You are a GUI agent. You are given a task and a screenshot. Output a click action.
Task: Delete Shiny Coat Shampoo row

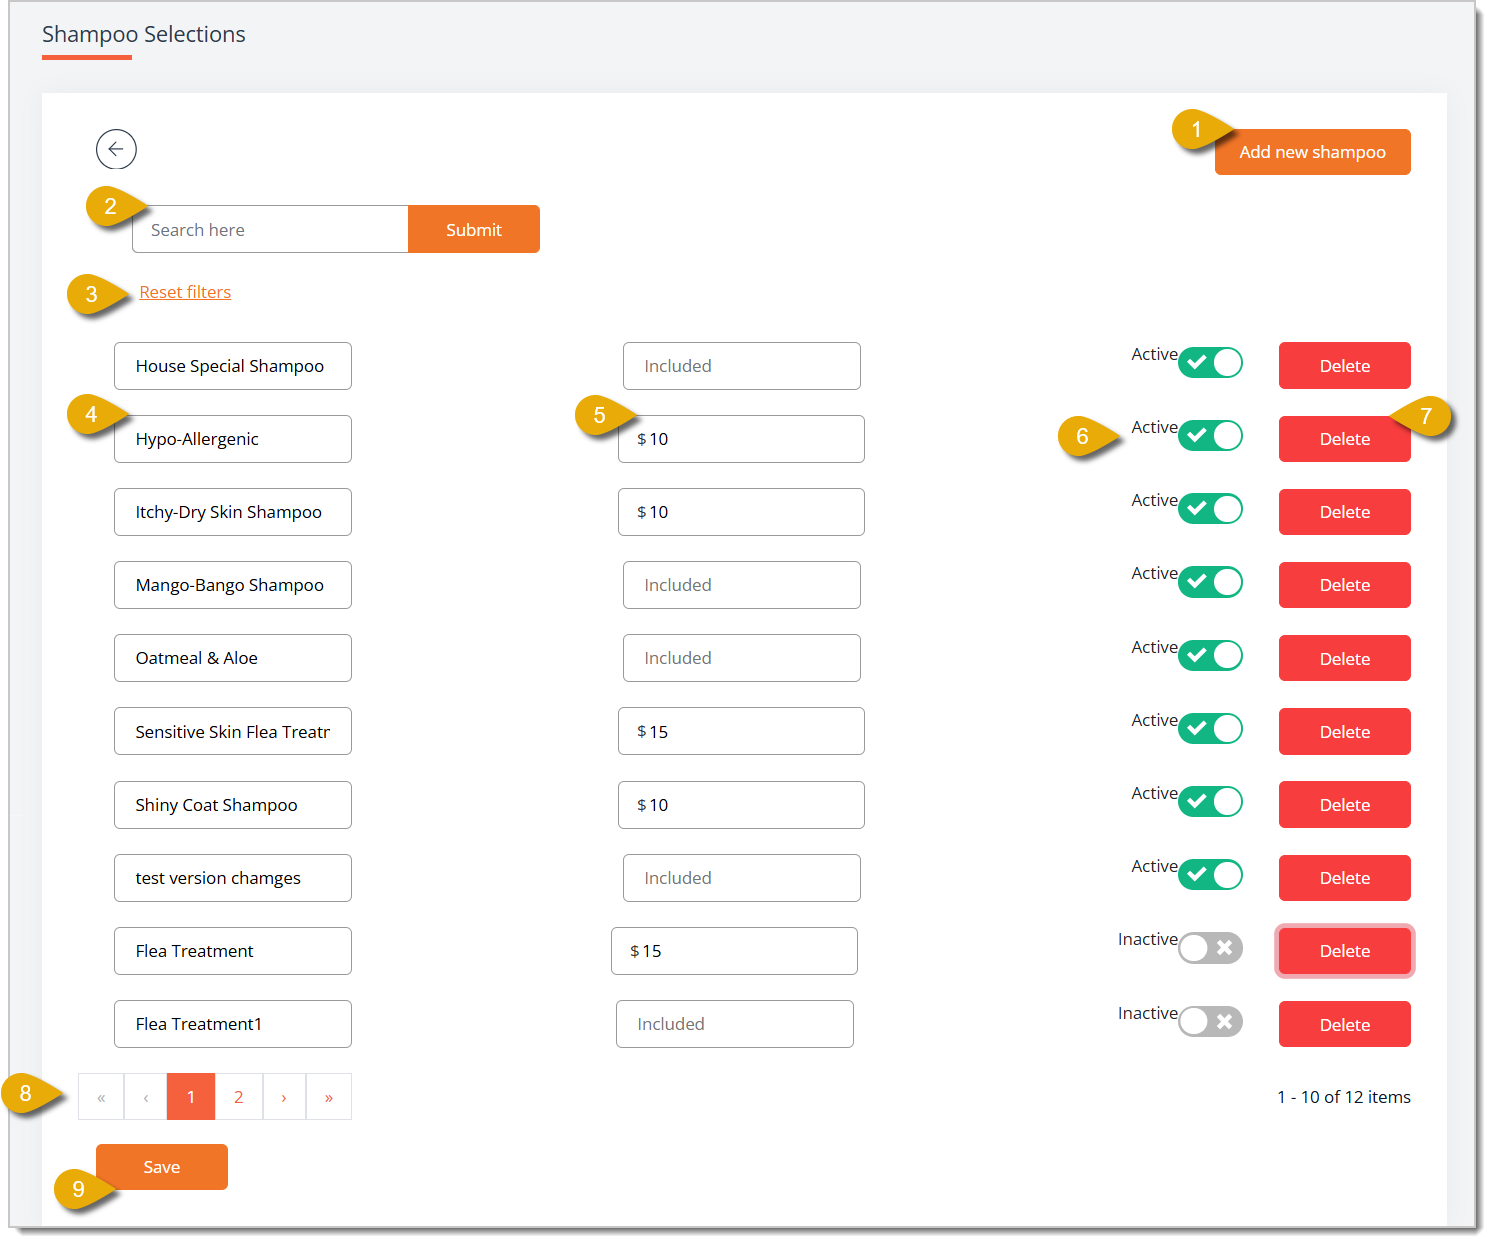(1345, 804)
